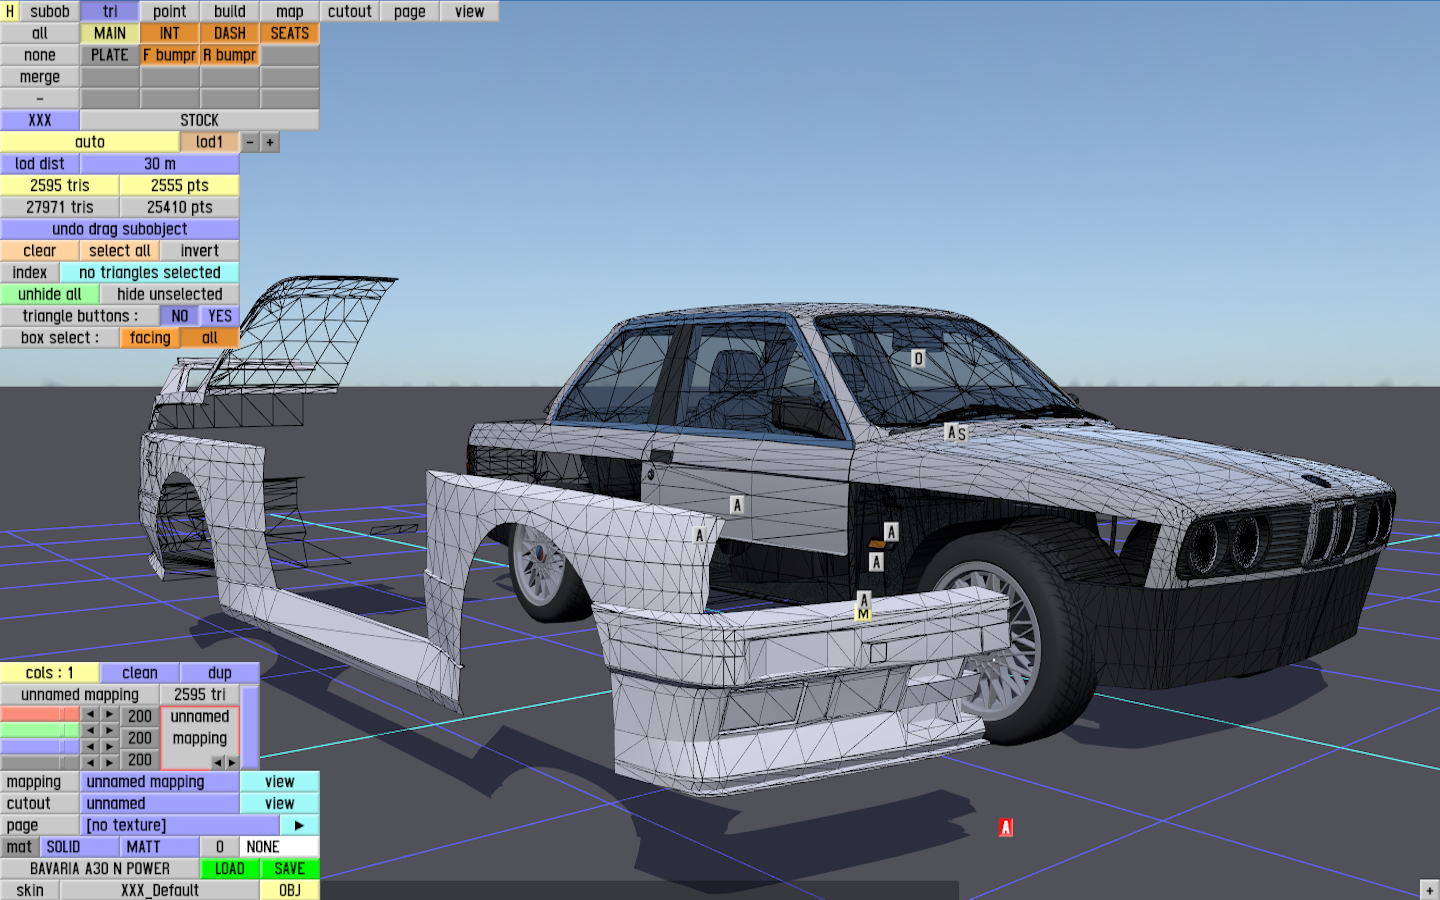Click the lod plus button beside lod1
The image size is (1440, 900).
pyautogui.click(x=270, y=142)
